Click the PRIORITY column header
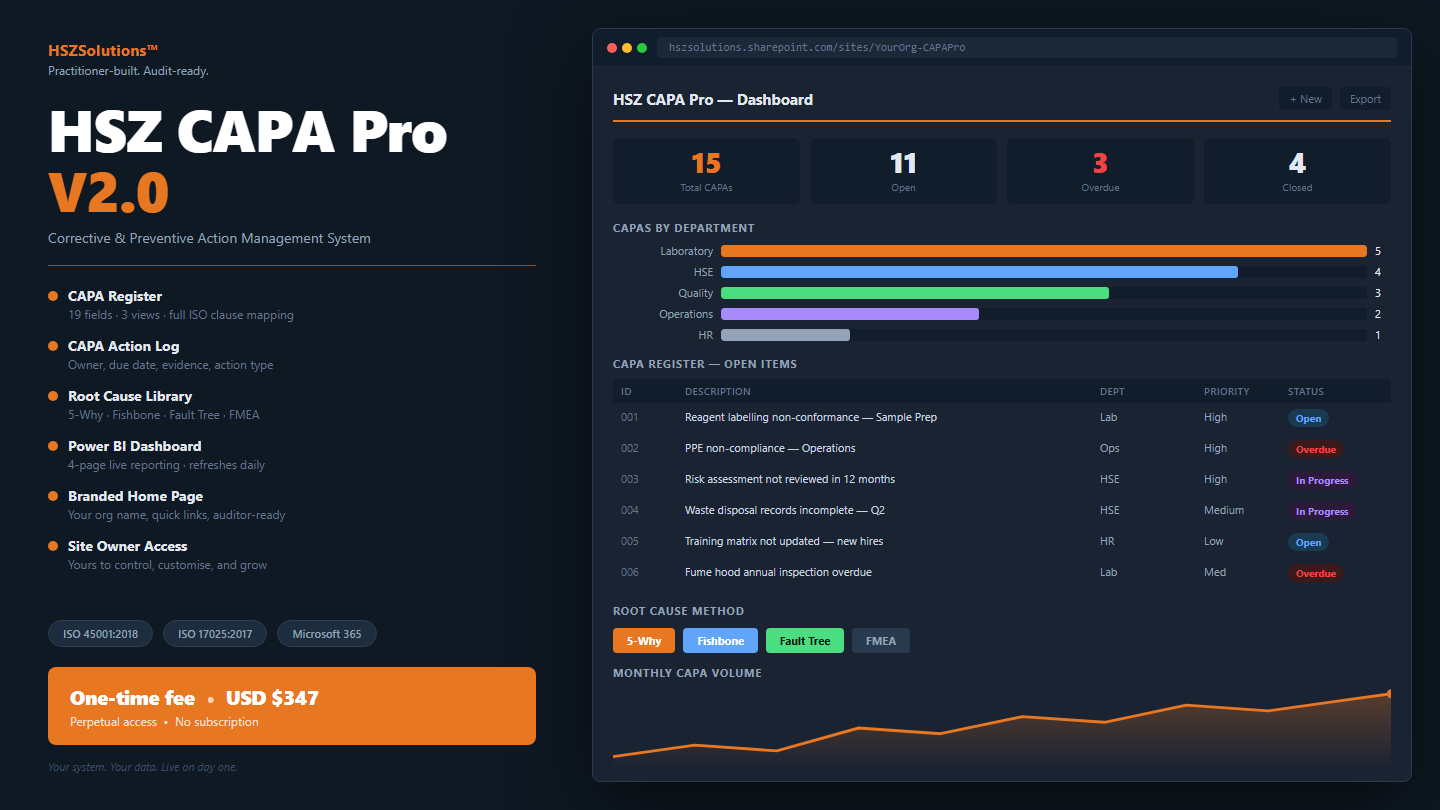This screenshot has height=810, width=1440. click(x=1227, y=391)
